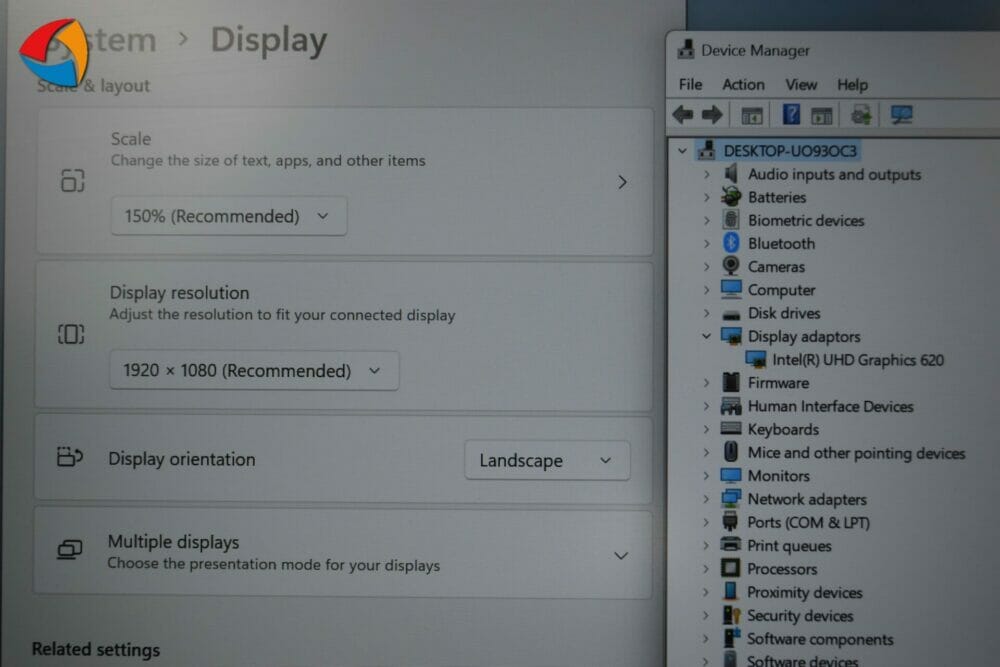1000x667 pixels.
Task: Select the Display adaptors icon
Action: point(731,335)
